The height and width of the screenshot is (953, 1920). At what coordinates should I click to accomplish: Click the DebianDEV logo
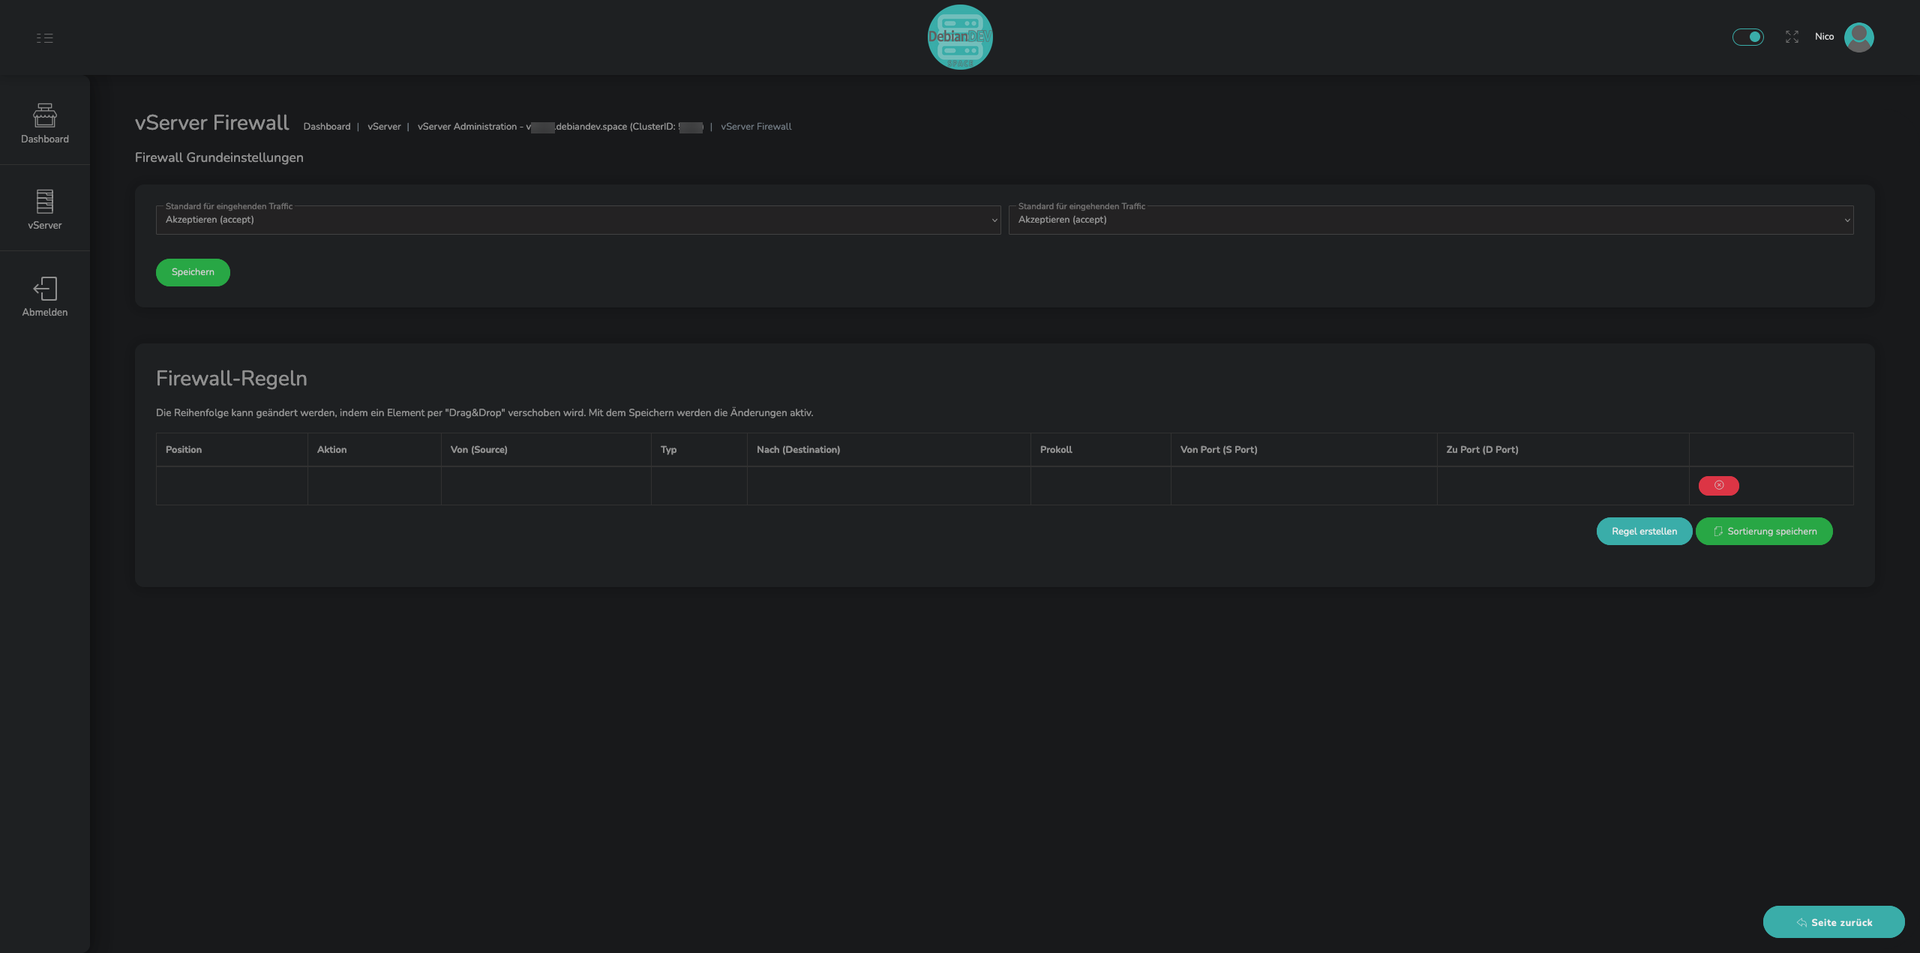click(x=959, y=37)
